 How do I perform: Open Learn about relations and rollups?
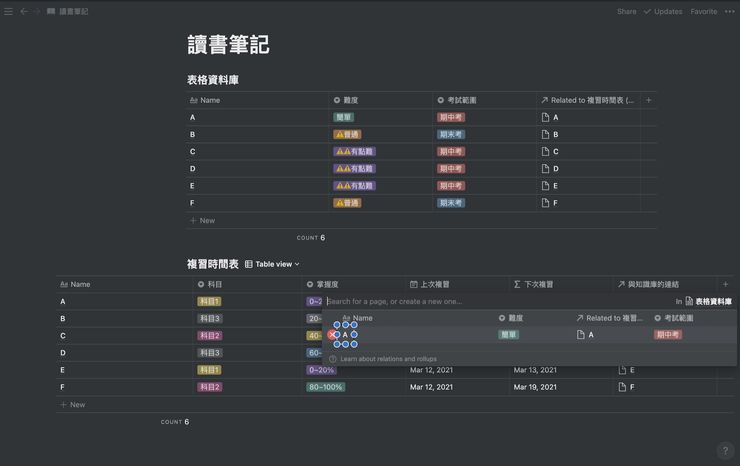383,359
